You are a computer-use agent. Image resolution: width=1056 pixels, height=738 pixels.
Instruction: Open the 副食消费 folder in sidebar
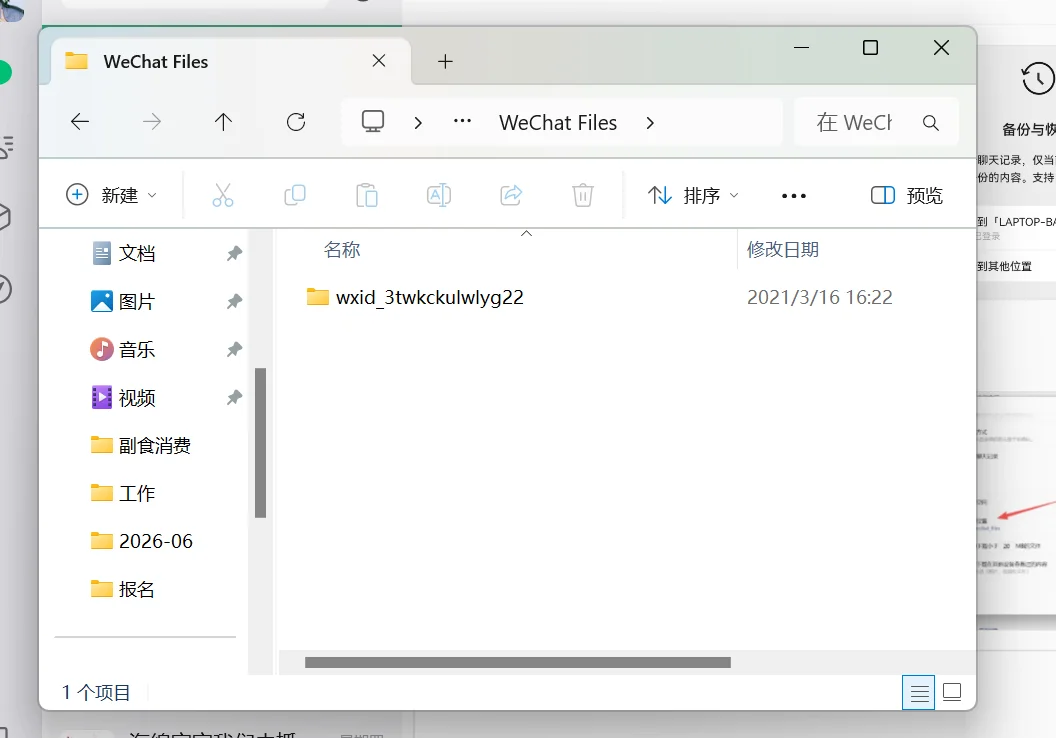[x=154, y=446]
